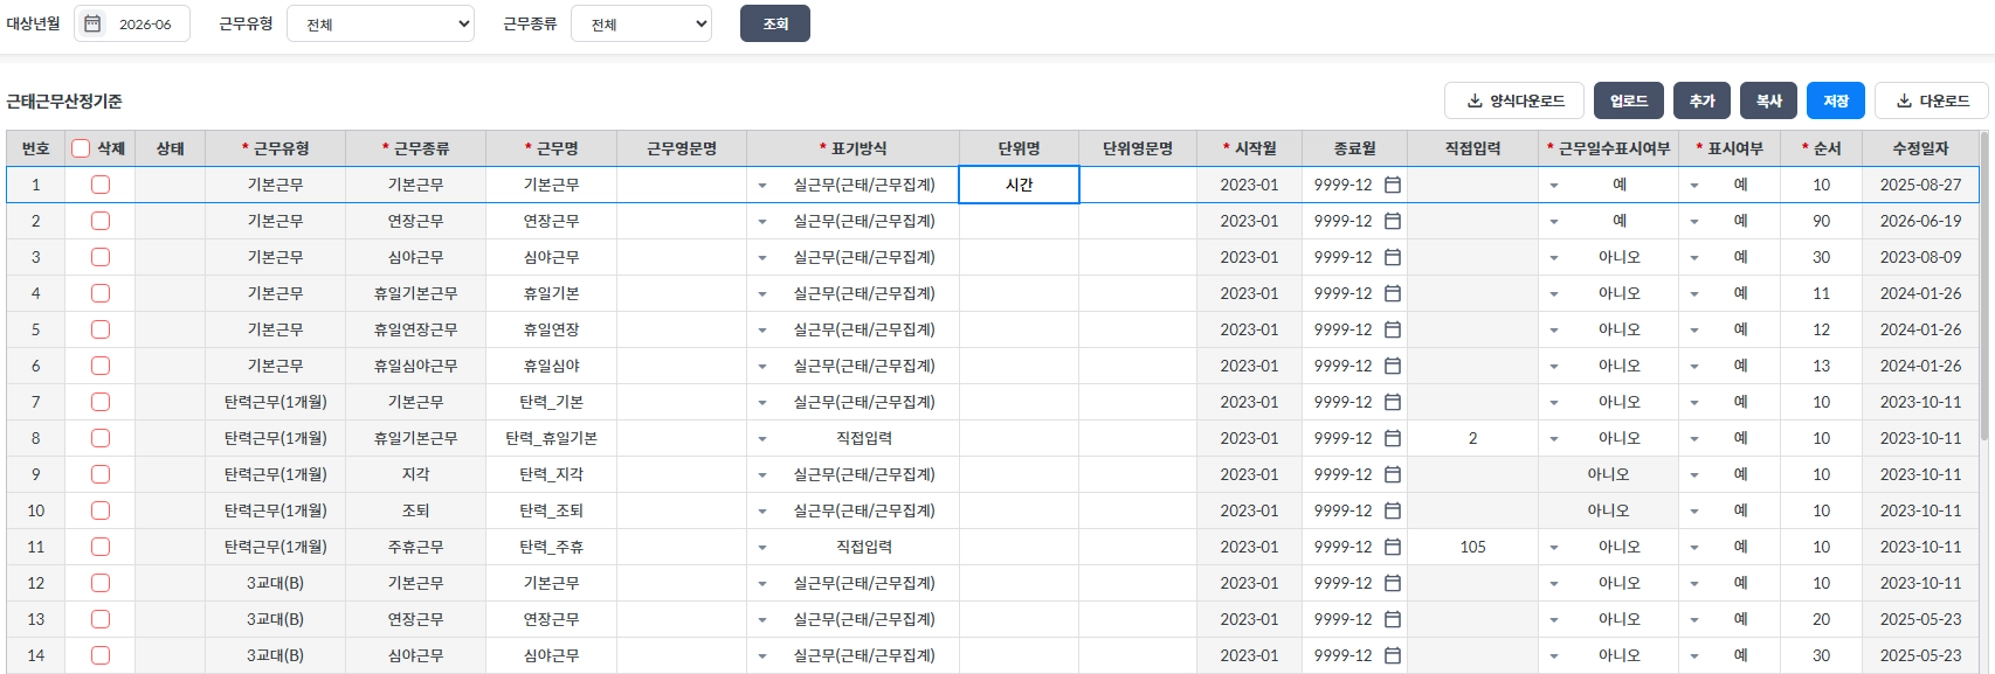Open calendar icon in row 13 종료월

point(1392,619)
